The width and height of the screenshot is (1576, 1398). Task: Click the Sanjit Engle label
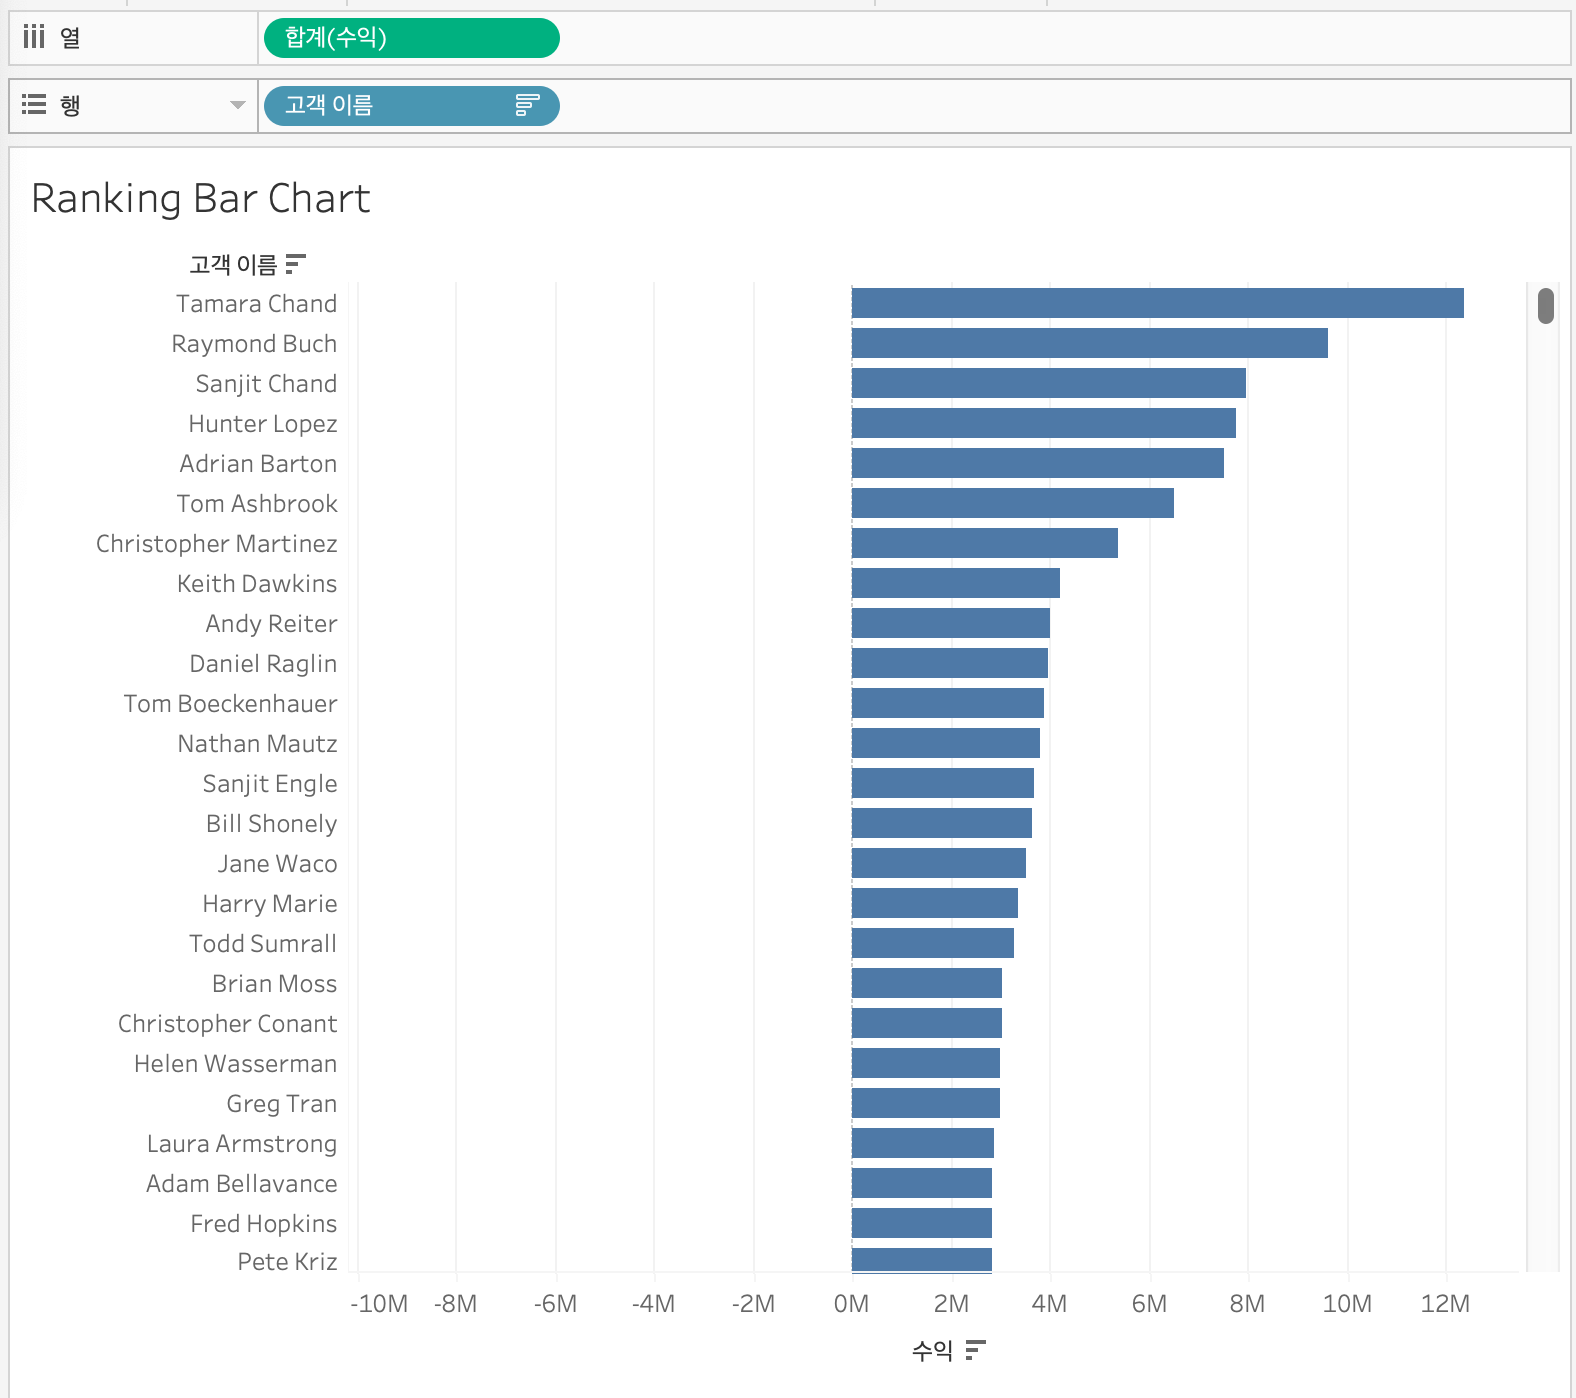tap(269, 783)
